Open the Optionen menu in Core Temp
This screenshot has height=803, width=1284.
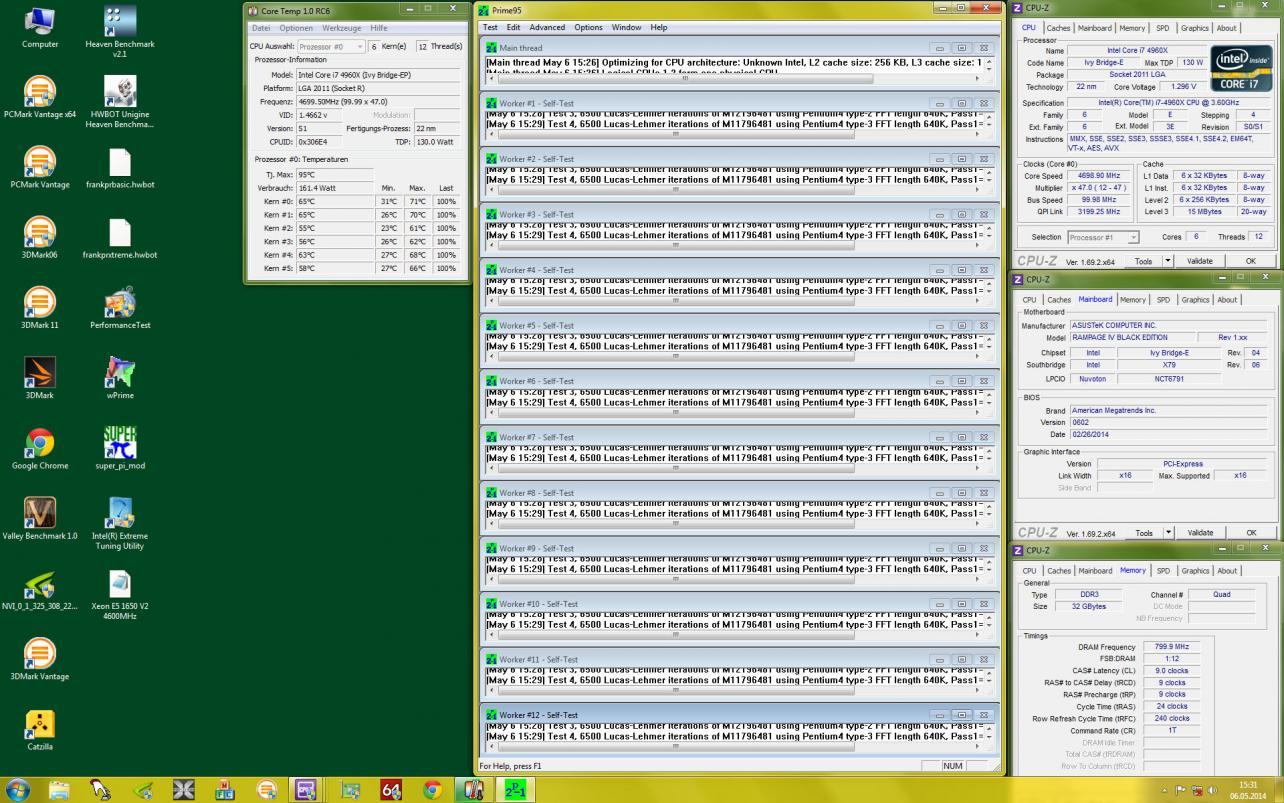tap(296, 28)
